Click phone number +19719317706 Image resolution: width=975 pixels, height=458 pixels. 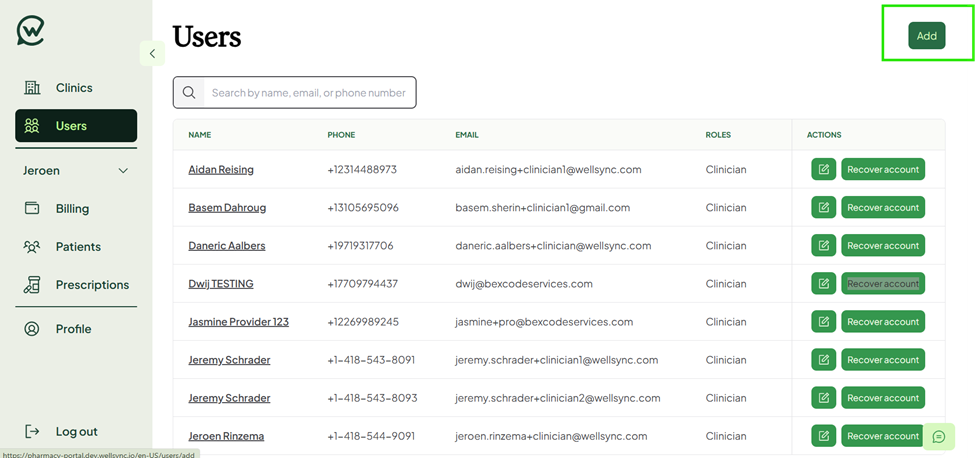pyautogui.click(x=361, y=245)
